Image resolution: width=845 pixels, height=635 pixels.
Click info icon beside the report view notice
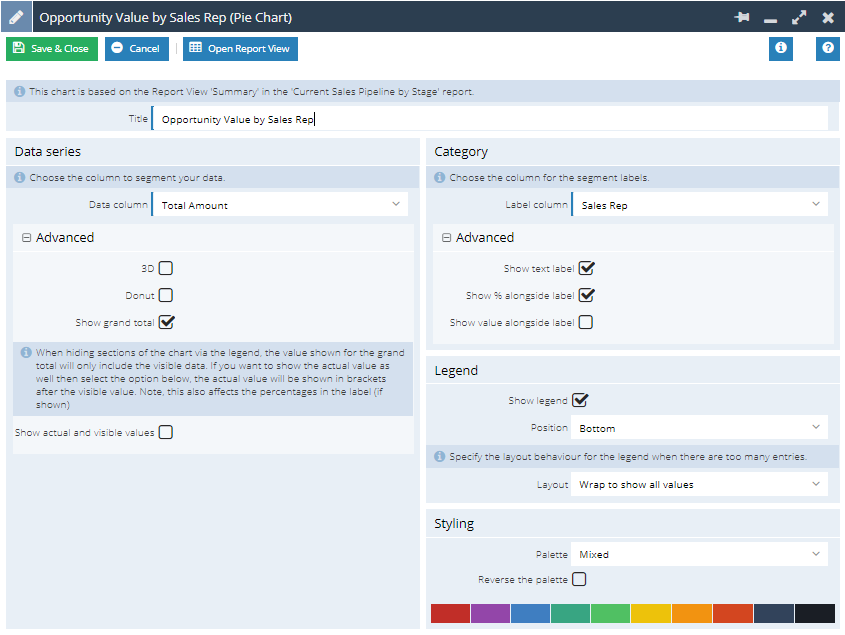(x=19, y=92)
